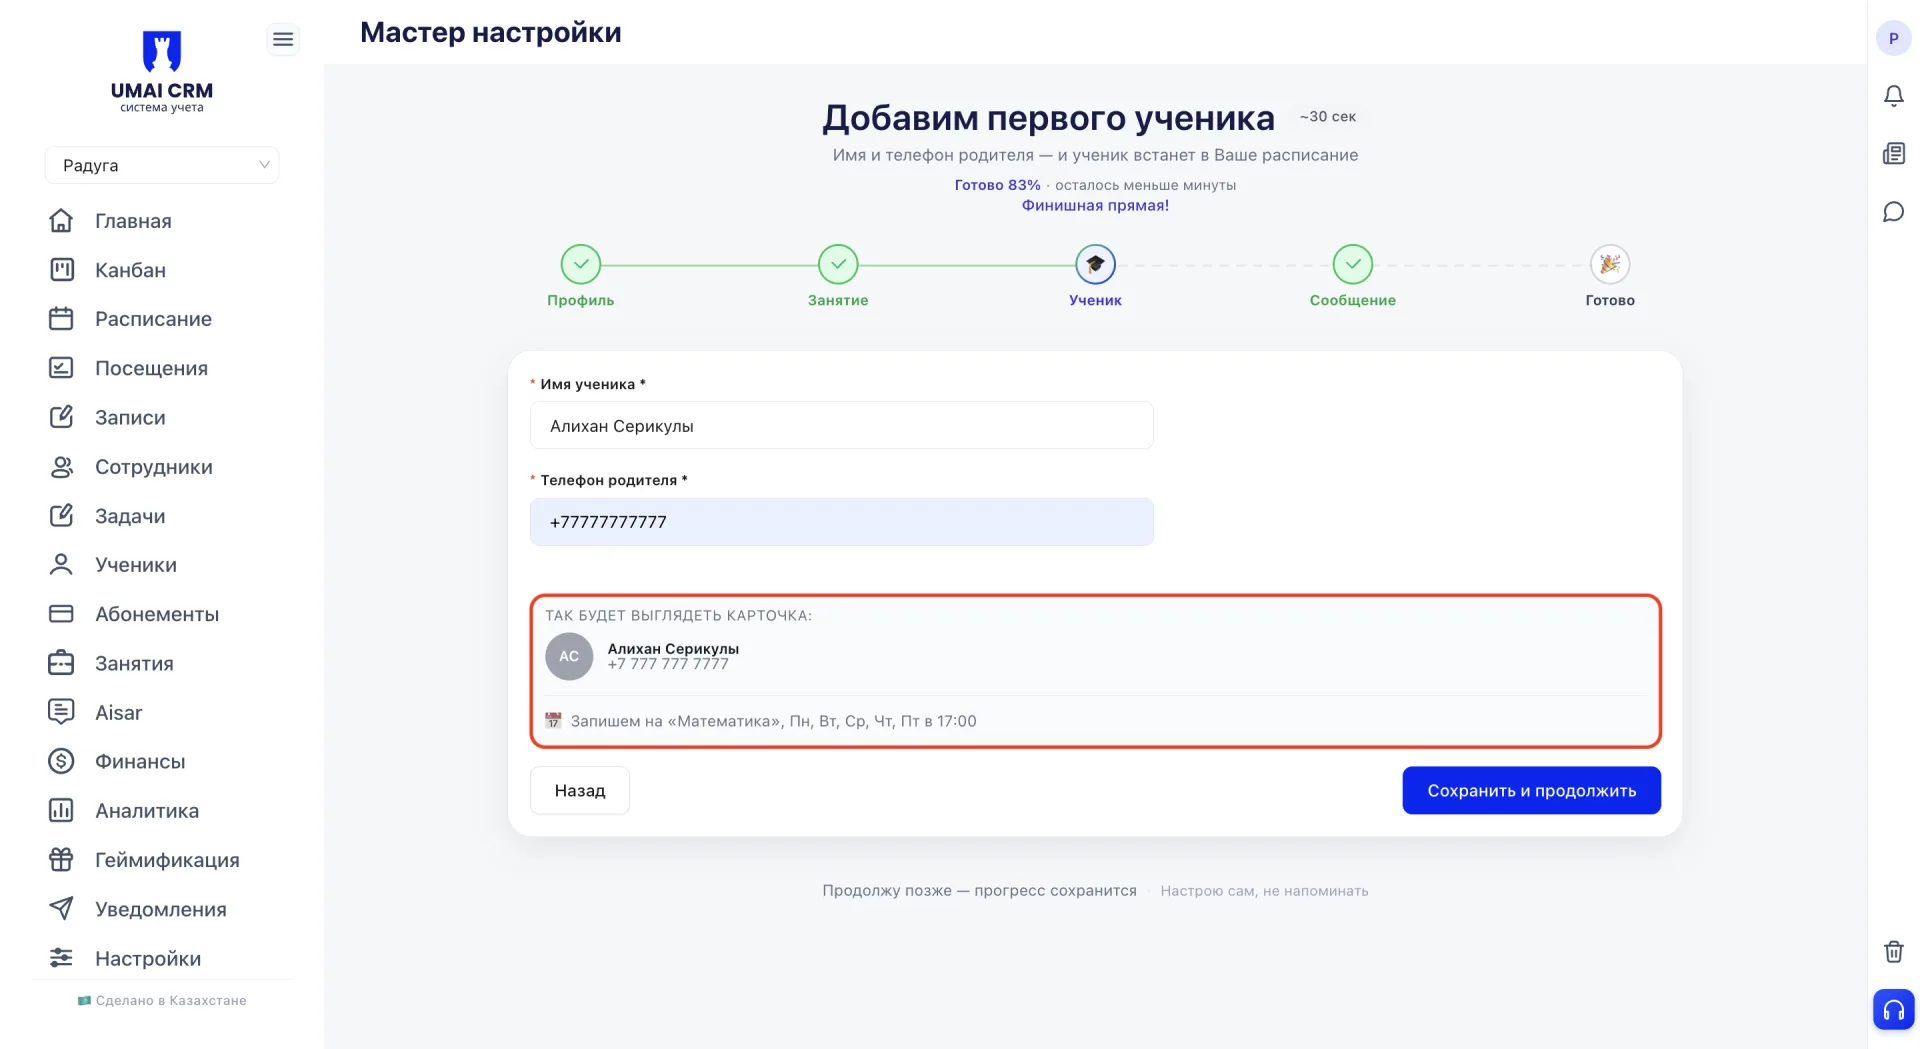Expand the Радуга organization dropdown
Screen dimensions: 1920x1049
(162, 165)
